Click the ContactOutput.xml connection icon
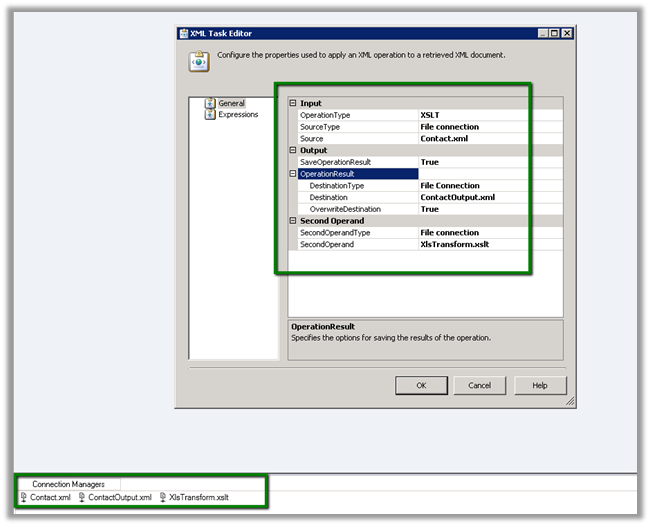This screenshot has width=650, height=526. pos(82,497)
